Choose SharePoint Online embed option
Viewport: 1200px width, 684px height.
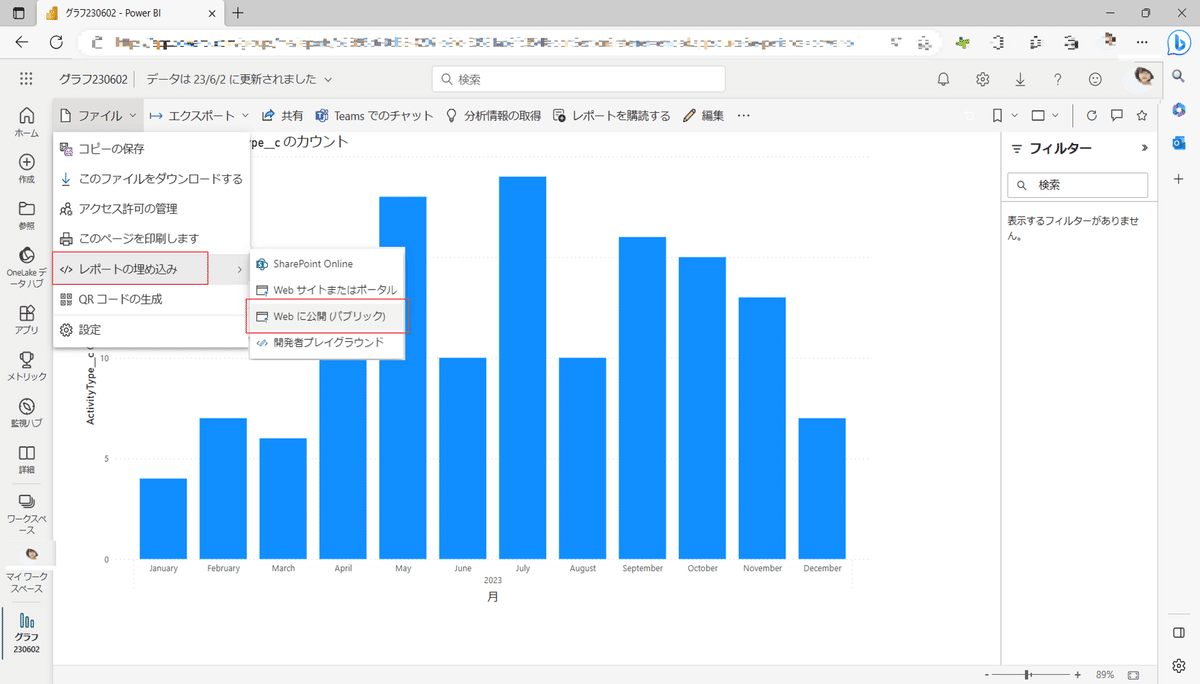(x=327, y=264)
